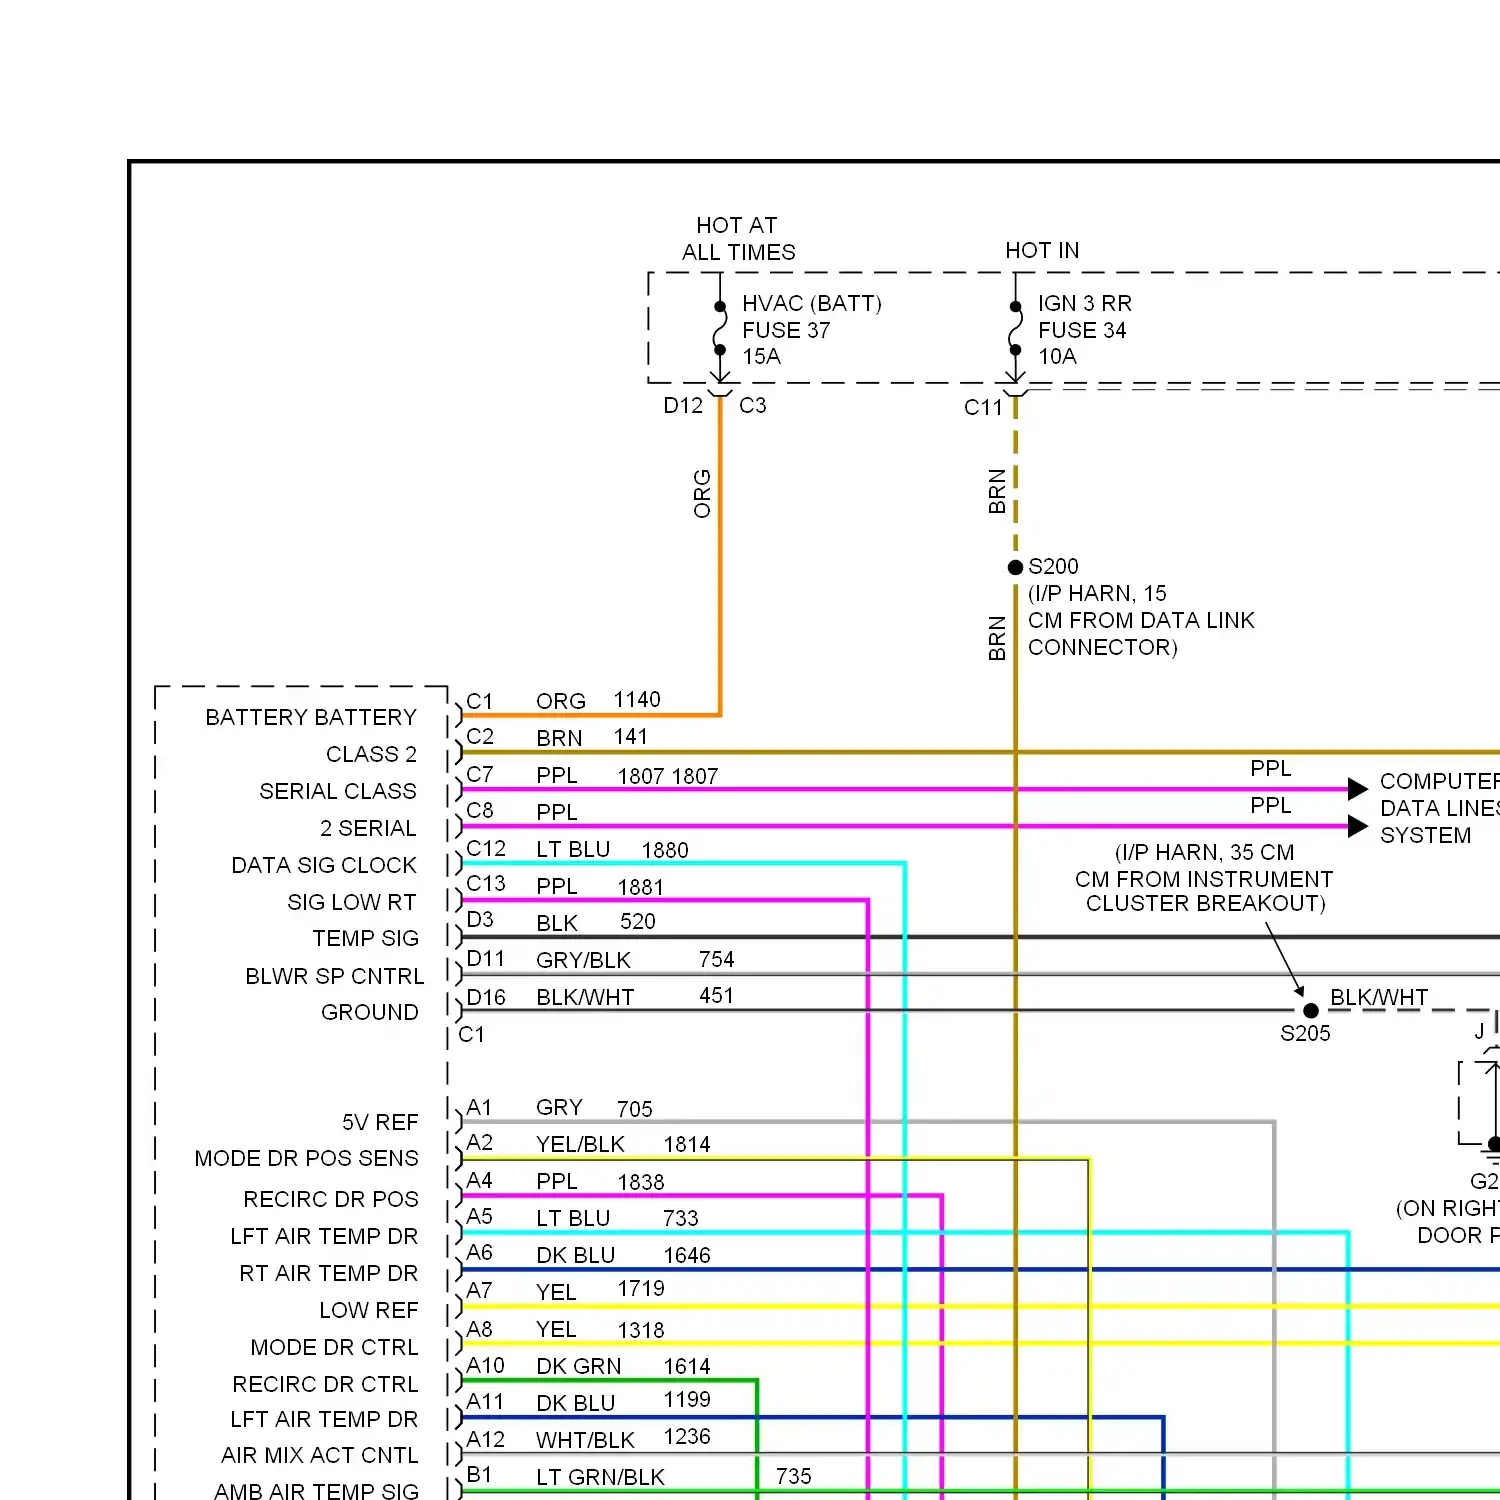
Task: Click the DK BLU 1646 wire label
Action: click(x=623, y=1255)
